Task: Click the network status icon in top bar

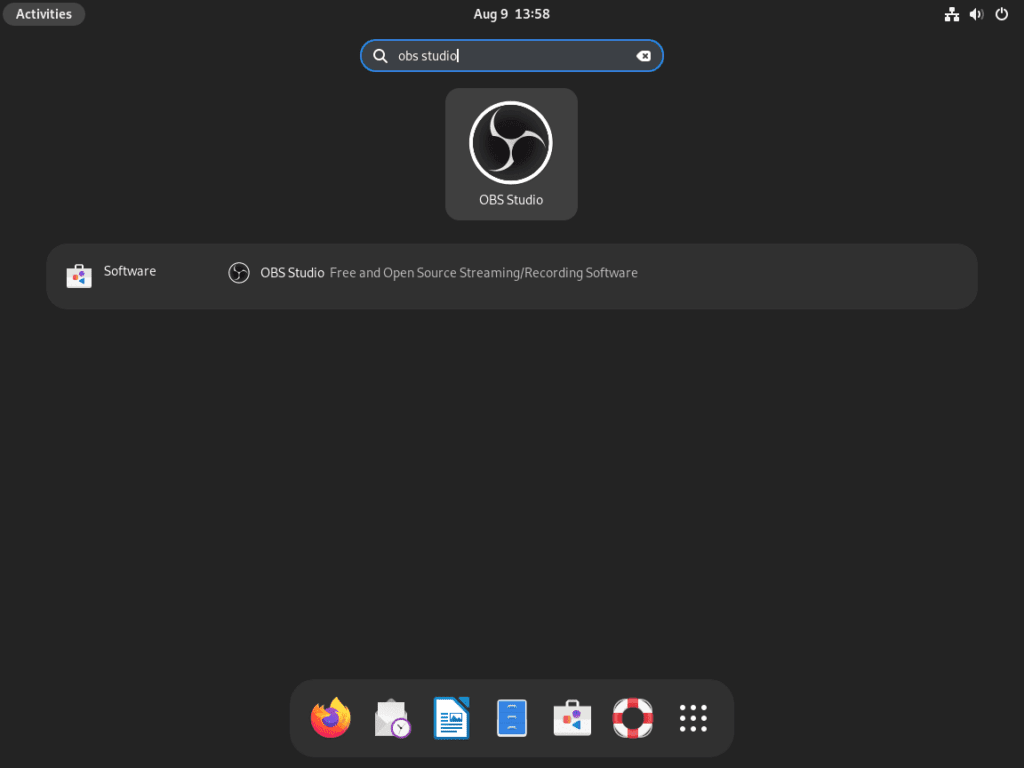Action: pos(951,14)
